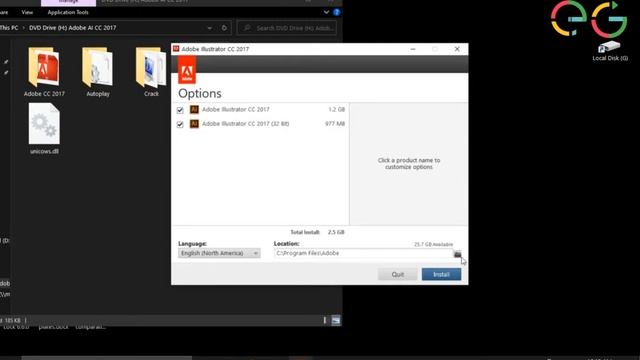
Task: Uncheck Adobe Illustrator CC 2017 (32 Bit) checkbox
Action: click(180, 124)
